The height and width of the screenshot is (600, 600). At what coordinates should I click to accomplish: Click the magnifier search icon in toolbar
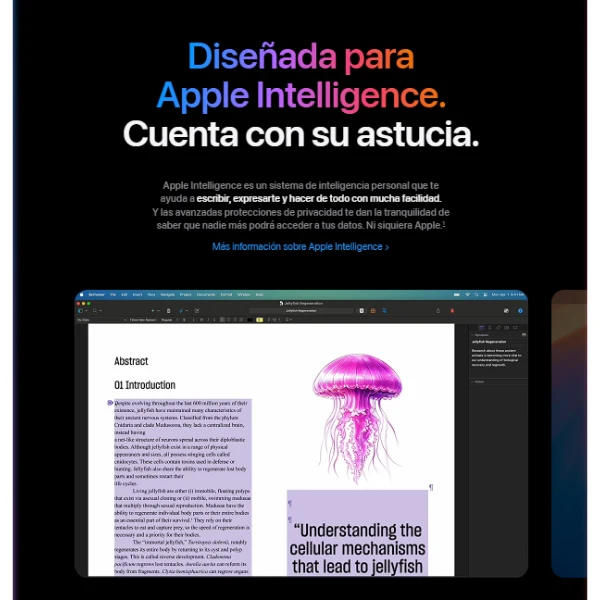[95, 311]
